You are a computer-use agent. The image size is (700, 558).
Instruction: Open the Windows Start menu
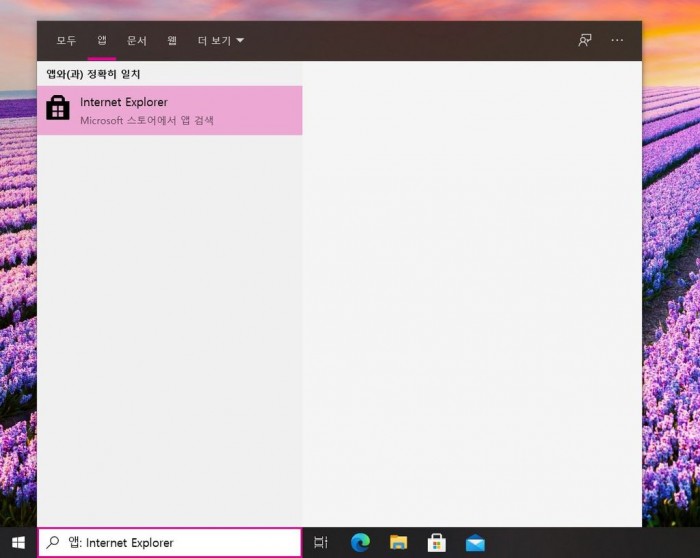coord(18,543)
